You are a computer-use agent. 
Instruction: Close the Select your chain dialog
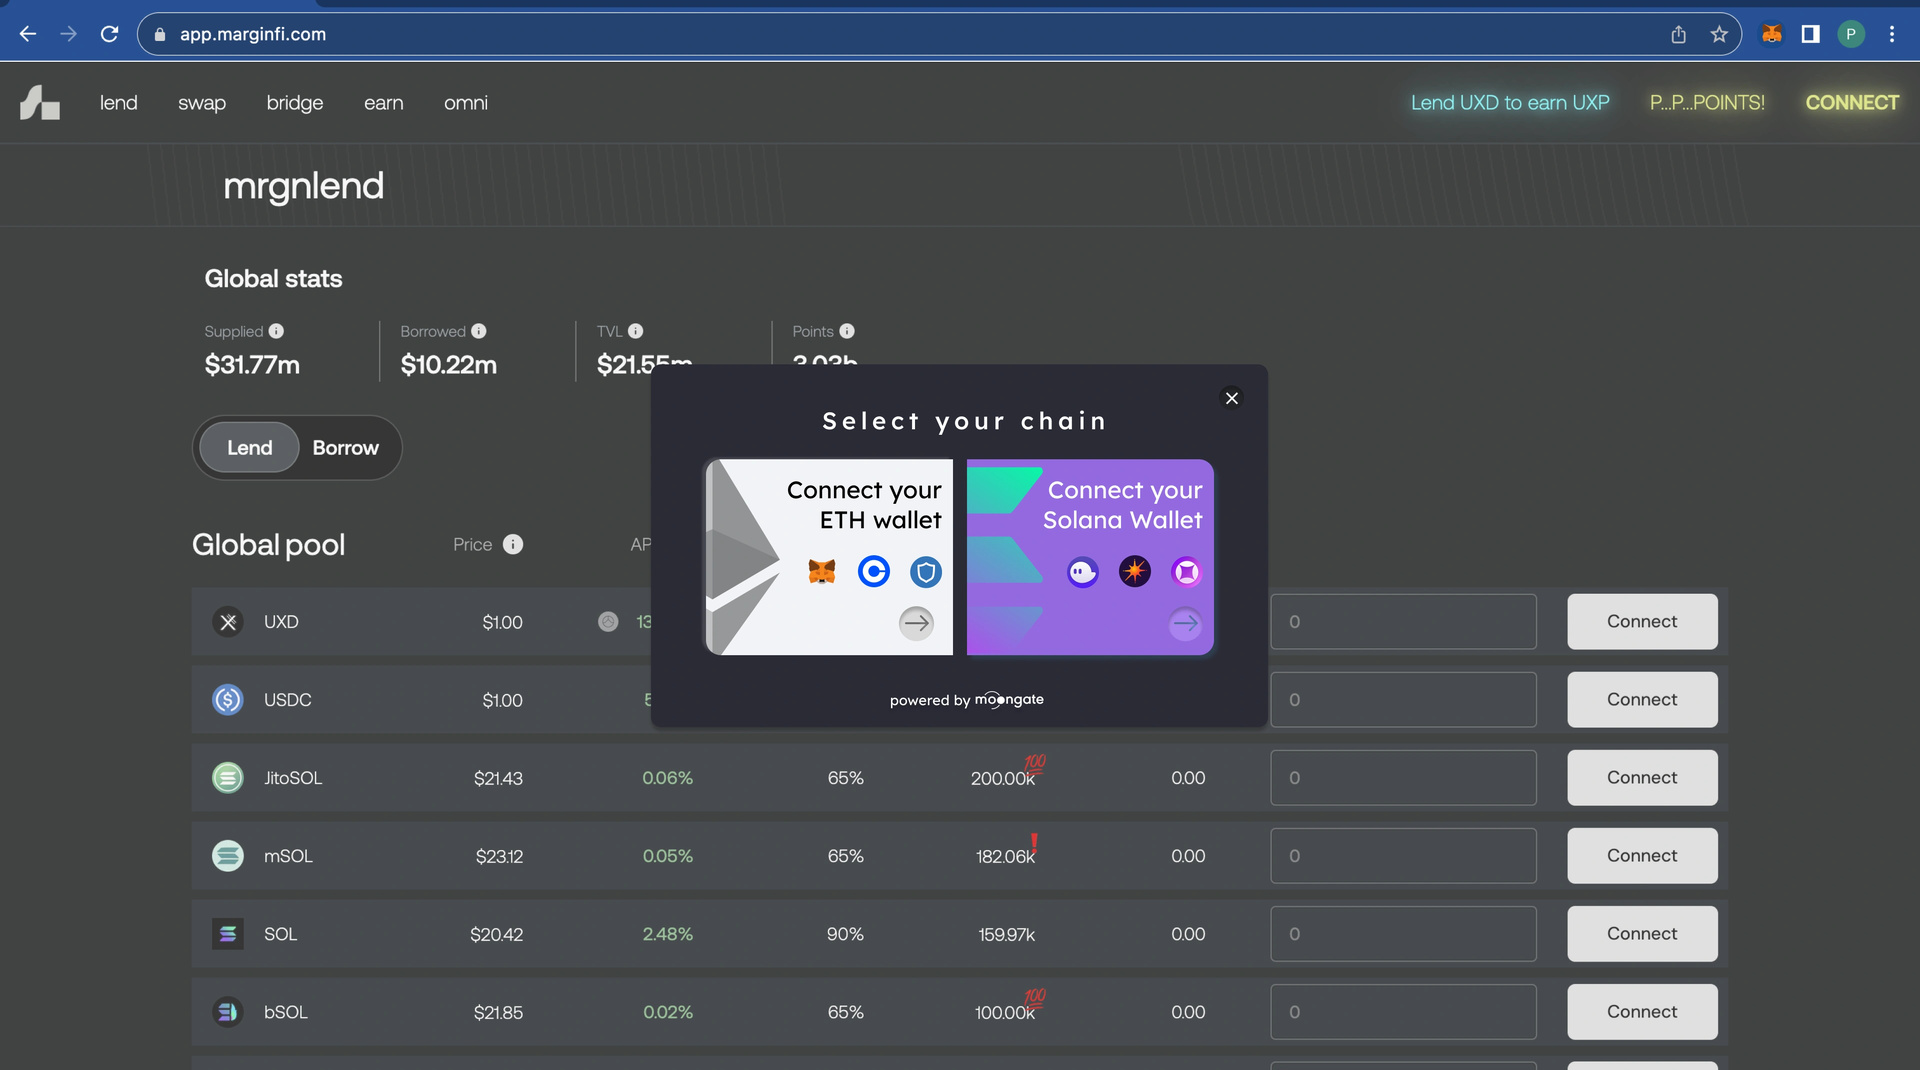tap(1232, 398)
